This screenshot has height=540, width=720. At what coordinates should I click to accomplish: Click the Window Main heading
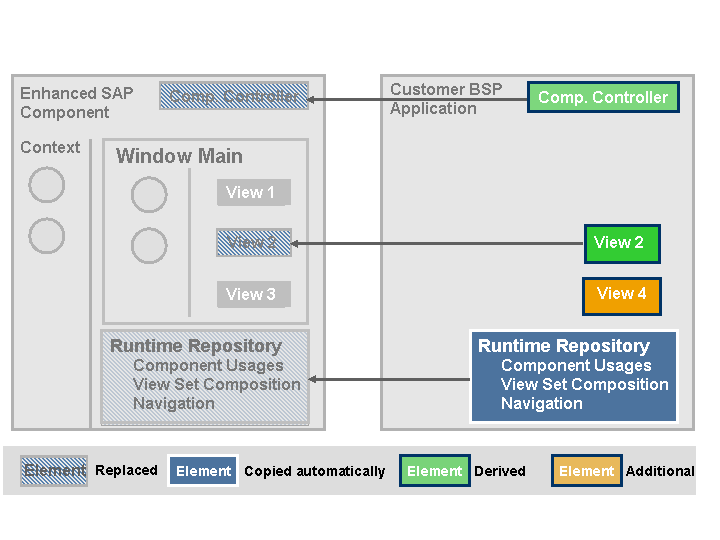(179, 156)
